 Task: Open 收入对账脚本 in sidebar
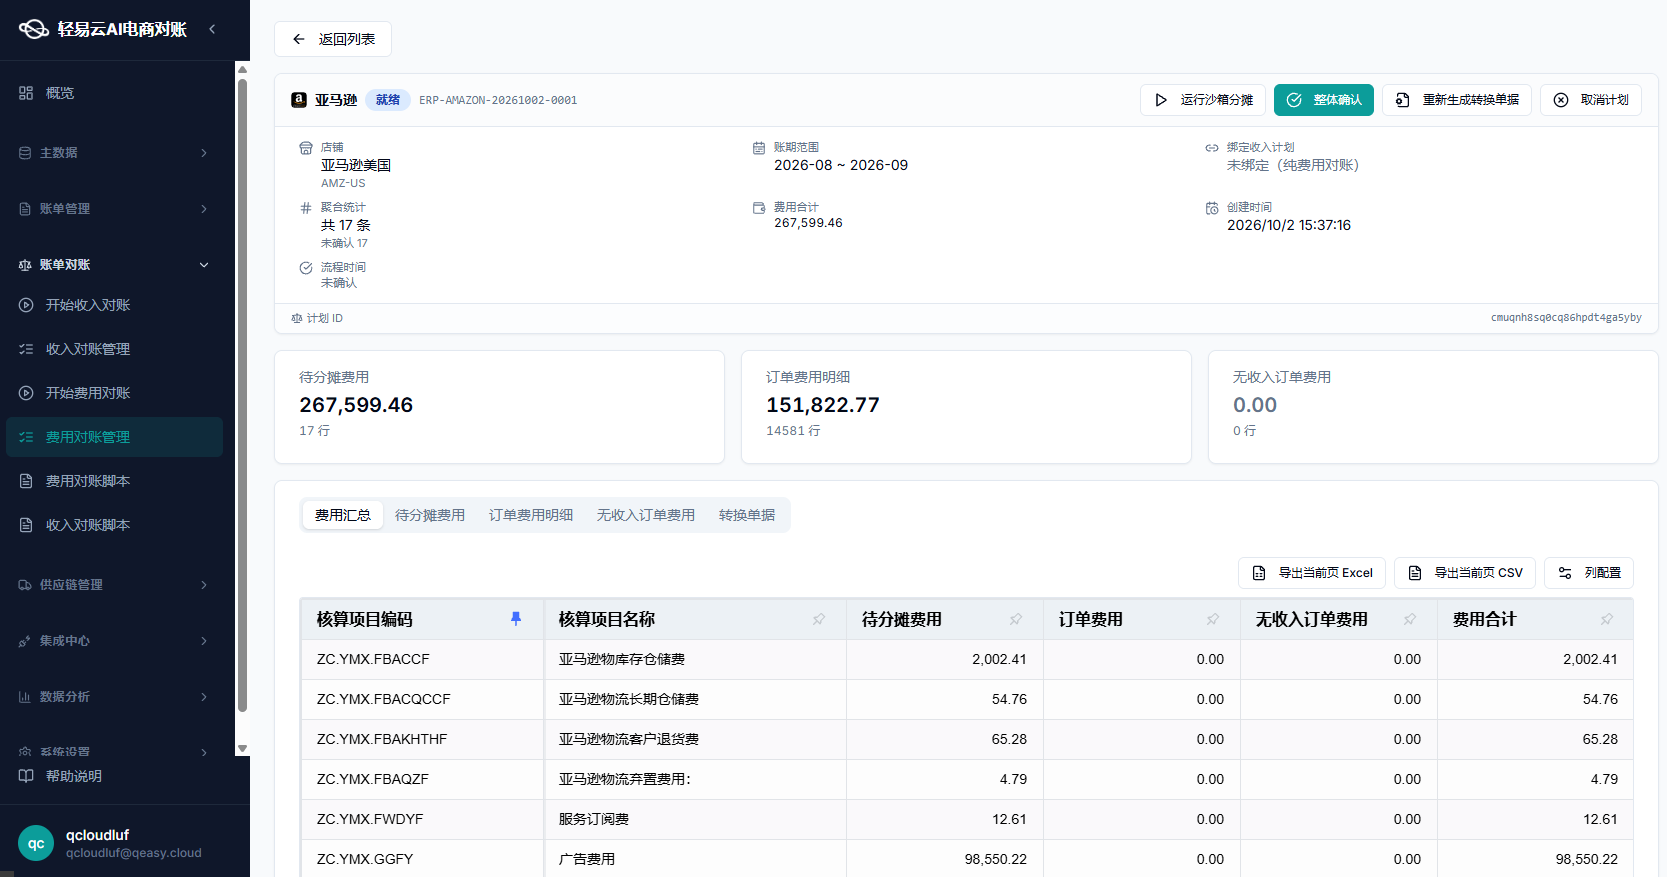pyautogui.click(x=114, y=525)
